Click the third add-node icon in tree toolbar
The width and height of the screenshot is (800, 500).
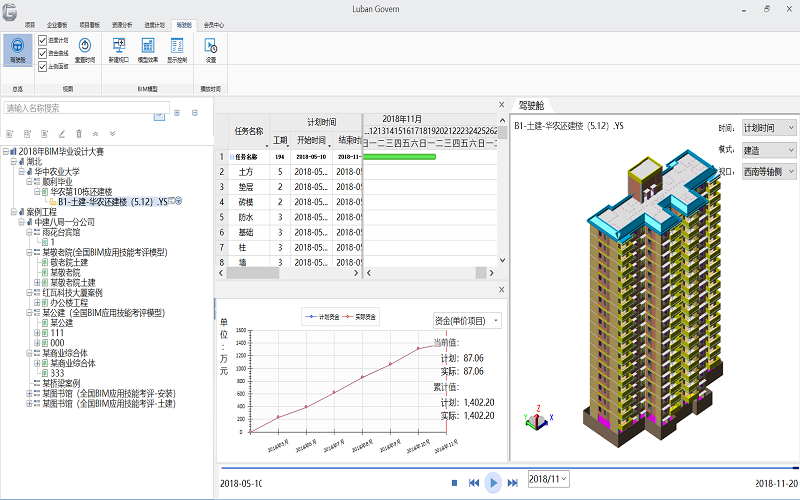44,134
